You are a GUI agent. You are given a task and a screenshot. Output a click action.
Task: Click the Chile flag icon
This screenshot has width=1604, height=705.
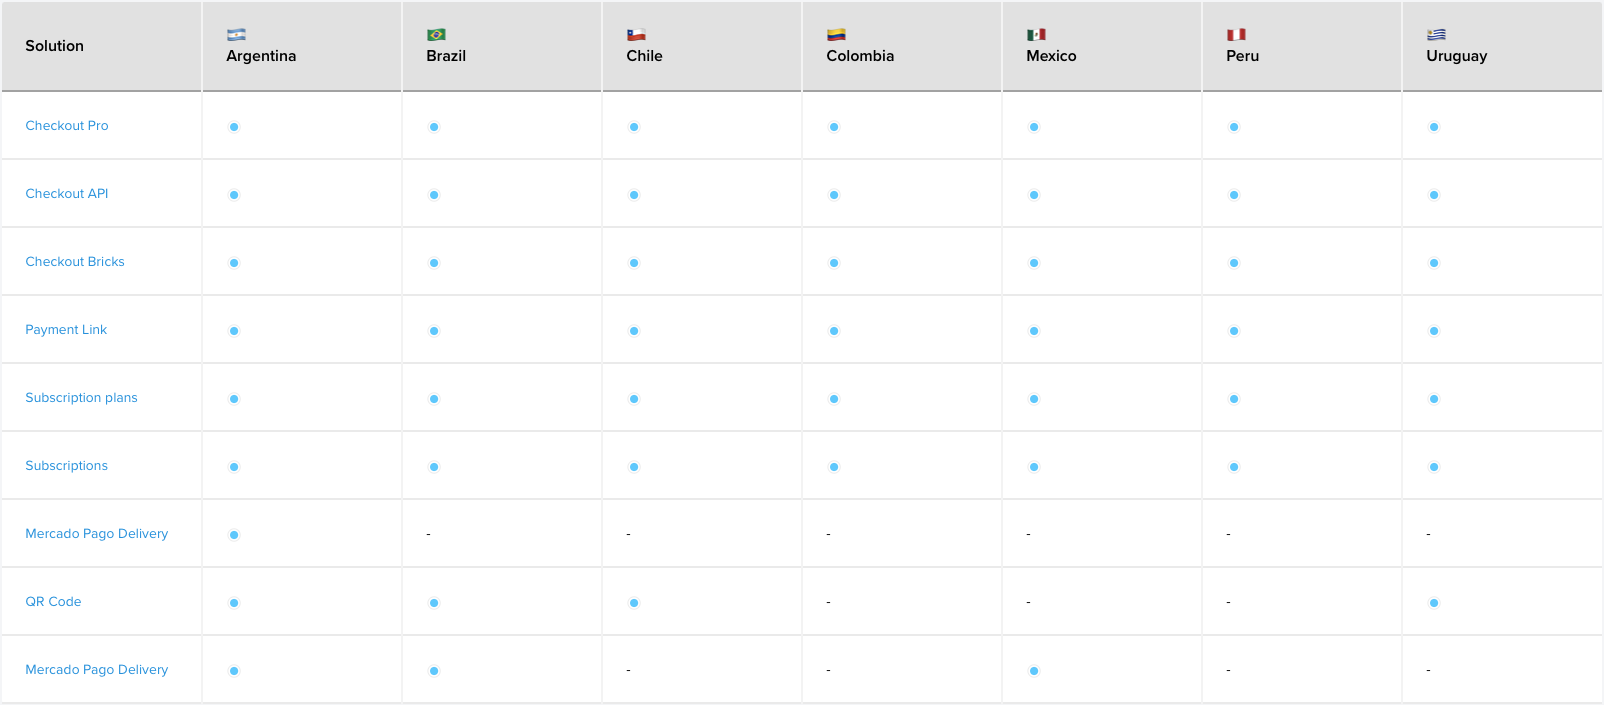point(636,35)
